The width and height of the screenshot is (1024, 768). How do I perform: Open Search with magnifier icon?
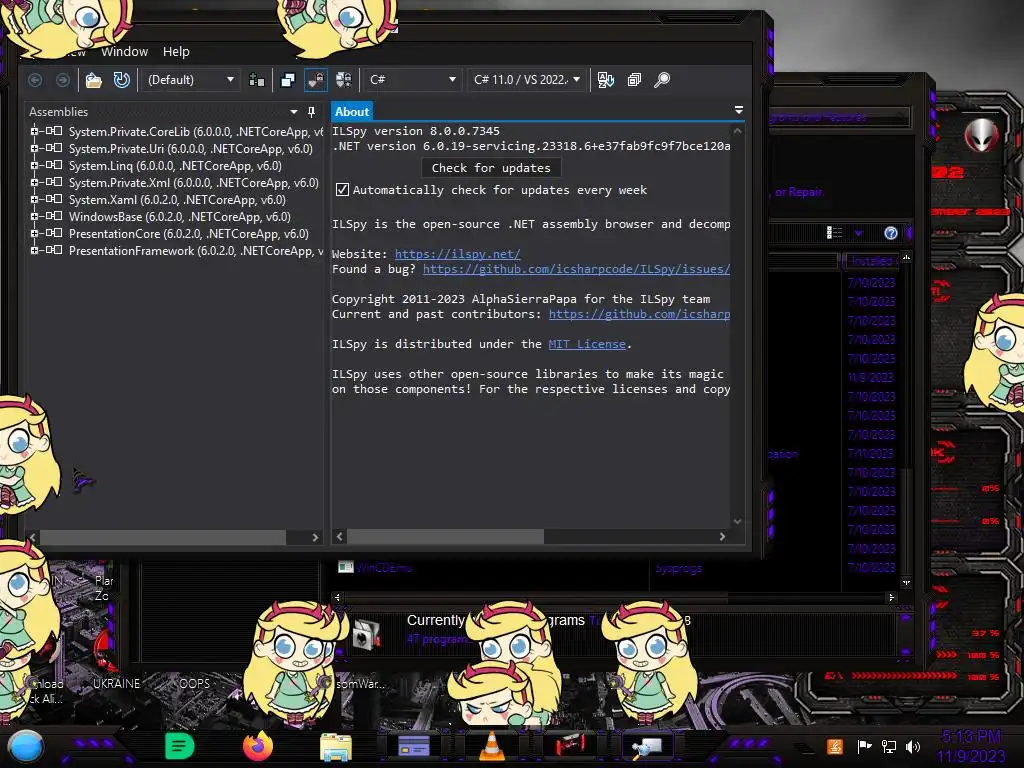tap(662, 80)
